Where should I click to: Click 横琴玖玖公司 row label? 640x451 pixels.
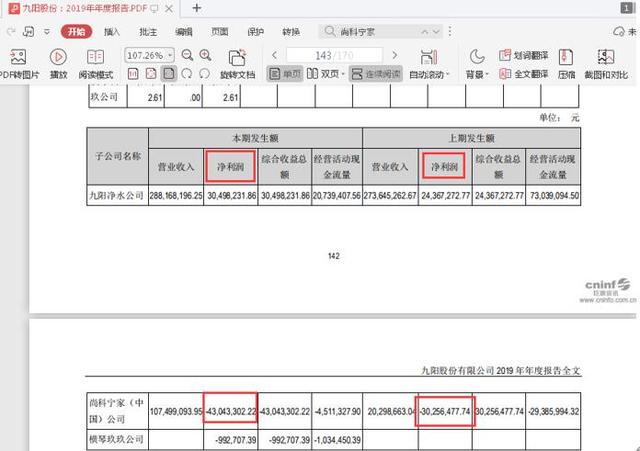pyautogui.click(x=117, y=440)
